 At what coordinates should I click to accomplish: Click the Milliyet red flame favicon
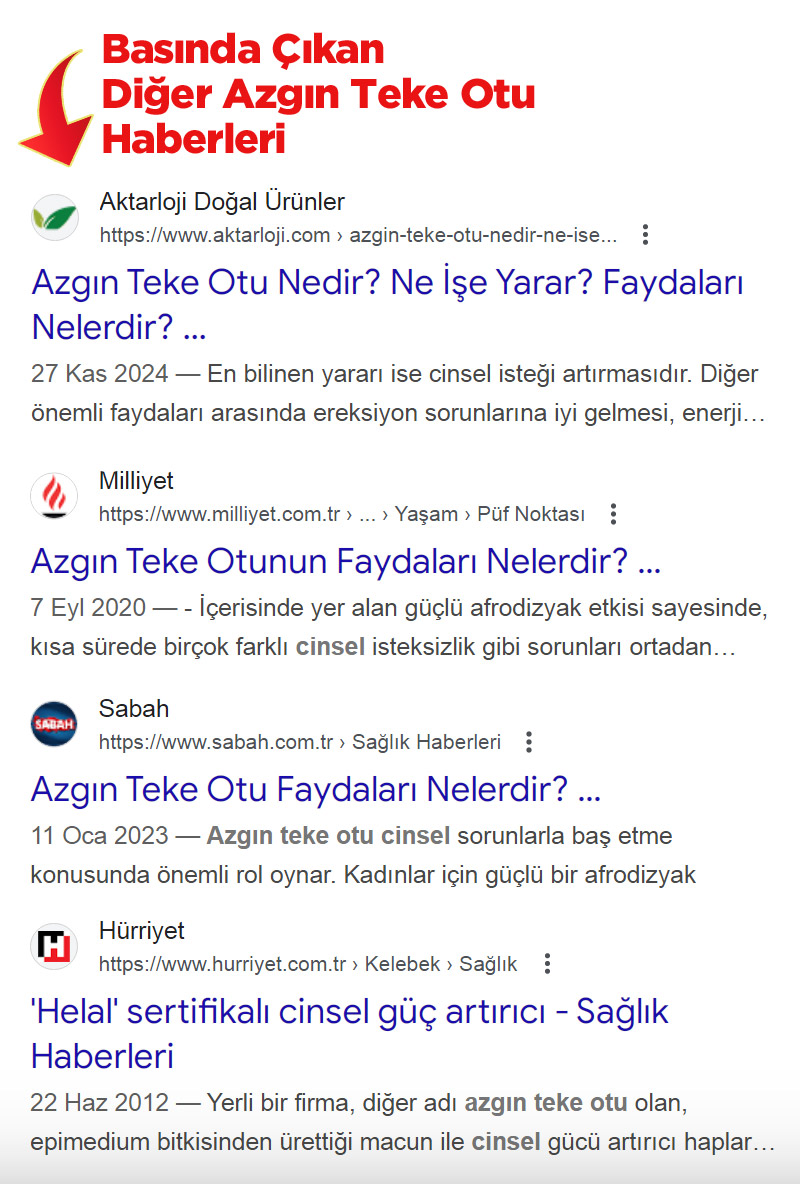click(x=54, y=497)
